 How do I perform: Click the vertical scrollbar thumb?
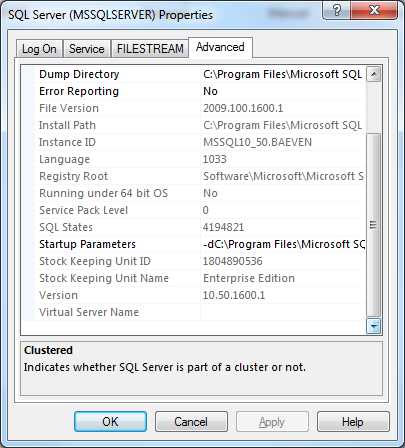[374, 225]
